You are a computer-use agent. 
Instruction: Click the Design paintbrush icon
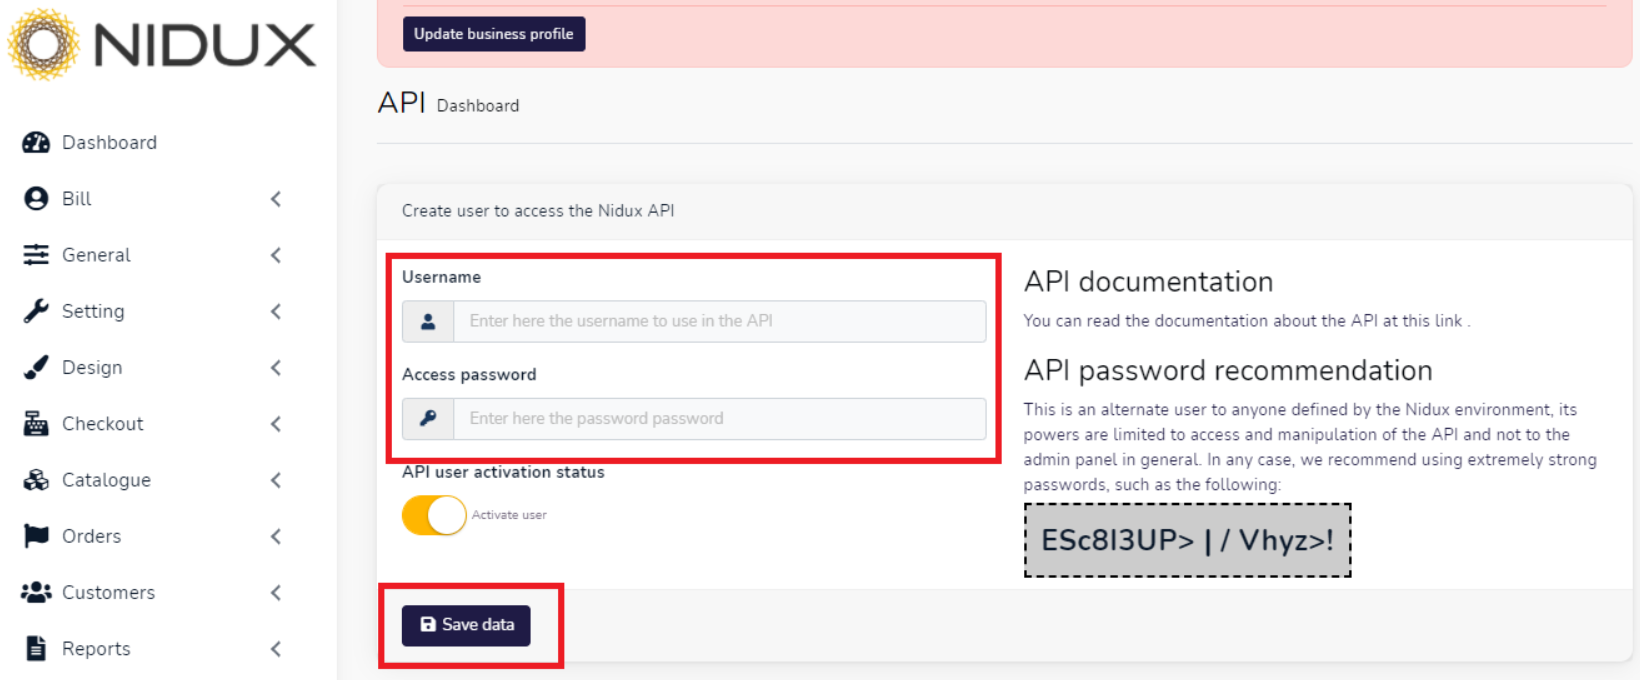(x=36, y=367)
